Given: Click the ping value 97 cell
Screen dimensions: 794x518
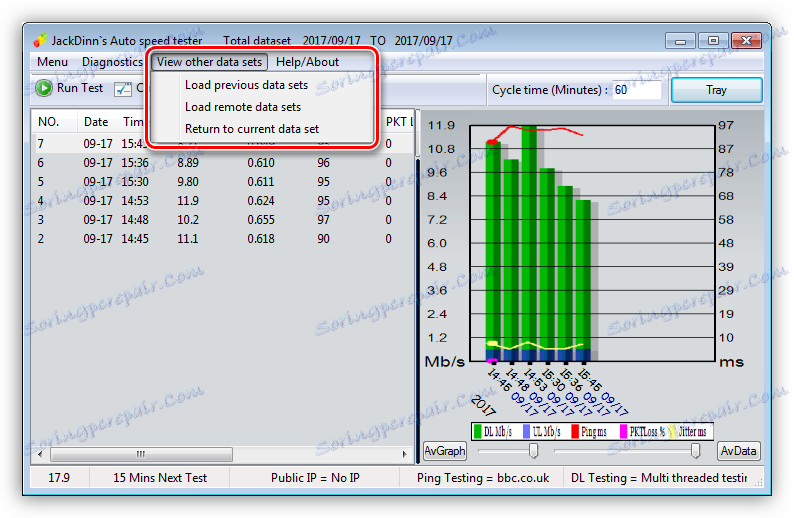Looking at the screenshot, I should (x=324, y=220).
